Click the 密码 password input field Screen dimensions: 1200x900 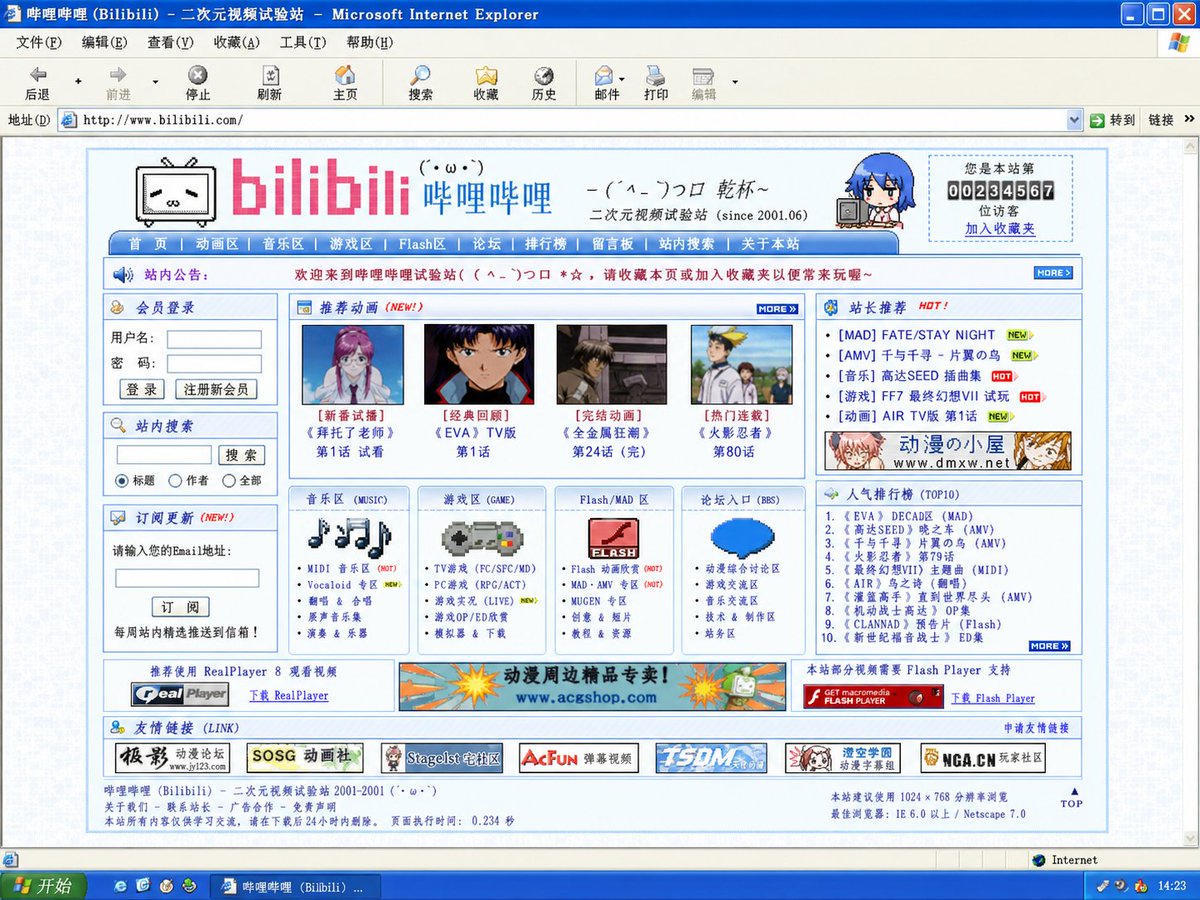tap(214, 364)
